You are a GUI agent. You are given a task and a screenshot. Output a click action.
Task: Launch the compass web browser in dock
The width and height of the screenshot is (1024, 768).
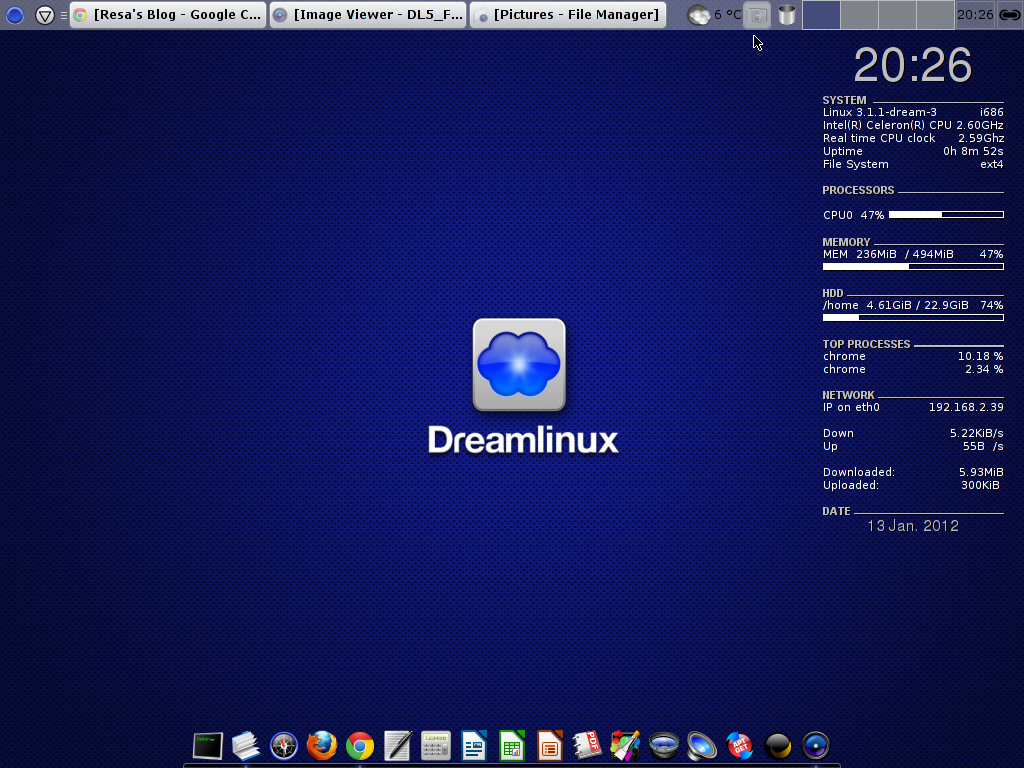(x=284, y=746)
